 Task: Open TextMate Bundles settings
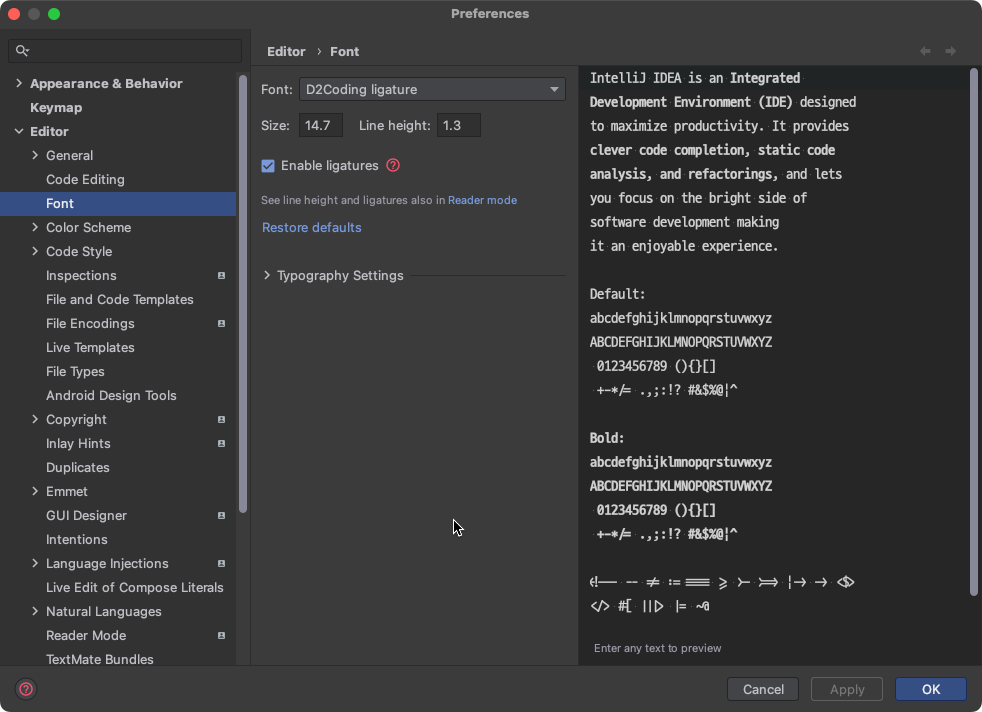coord(100,659)
